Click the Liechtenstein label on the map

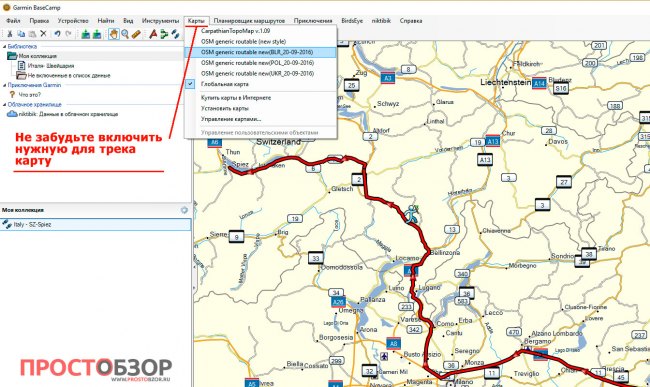pos(505,82)
